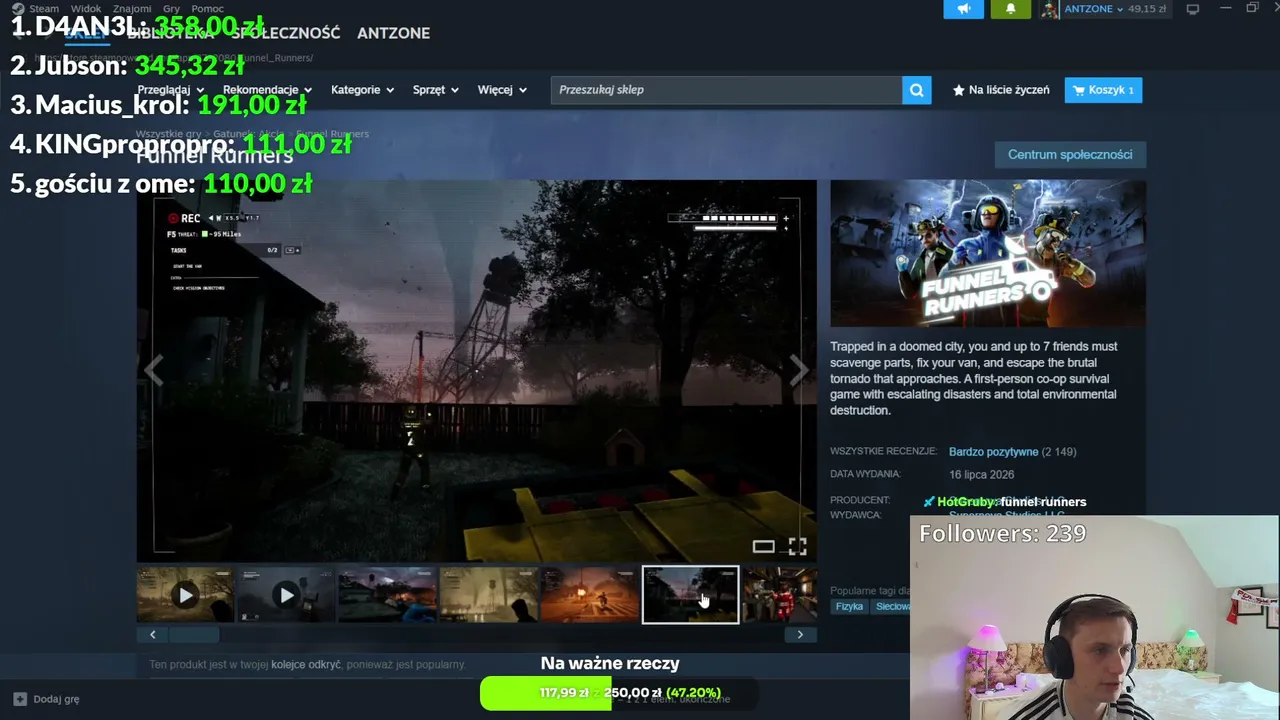Click the release date 16 lipca 2026
Image resolution: width=1280 pixels, height=720 pixels.
[981, 475]
